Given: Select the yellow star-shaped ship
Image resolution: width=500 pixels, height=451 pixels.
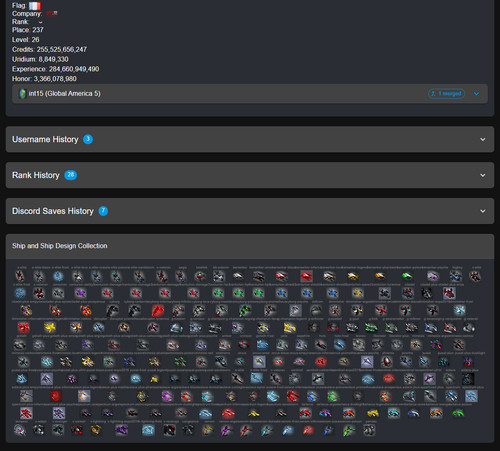Looking at the screenshot, I should tap(50, 328).
